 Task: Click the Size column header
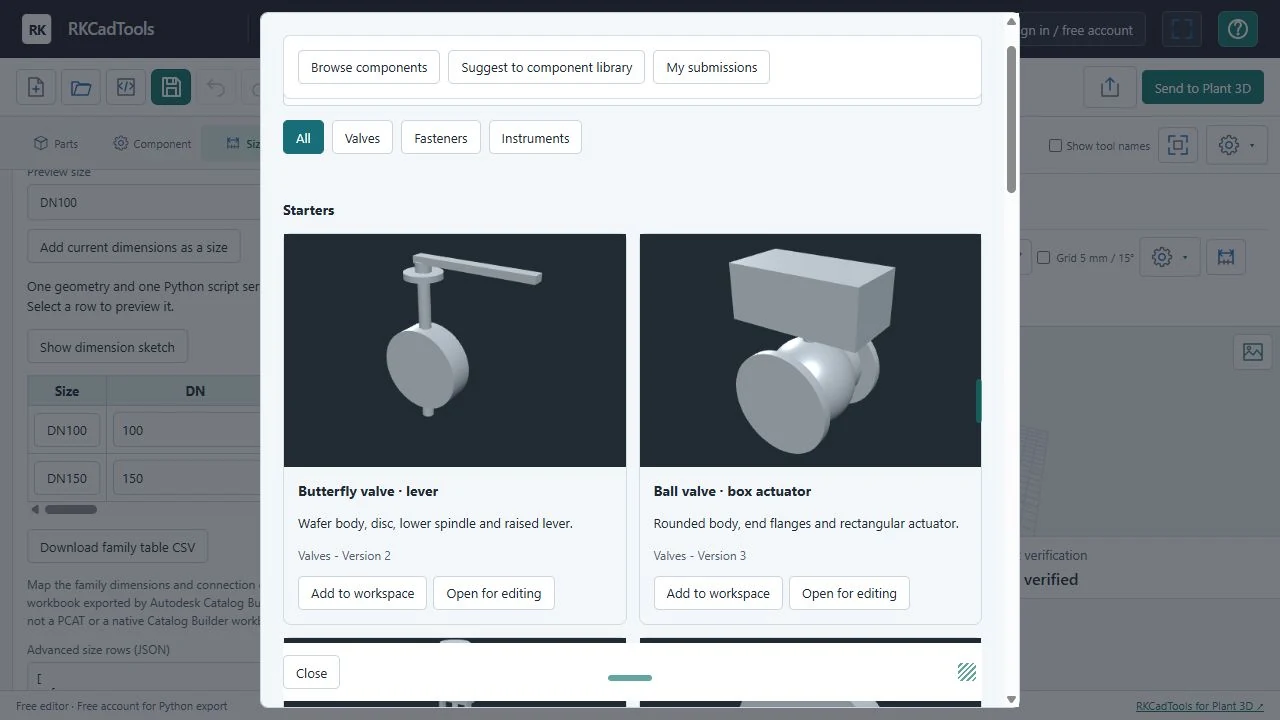pos(67,391)
